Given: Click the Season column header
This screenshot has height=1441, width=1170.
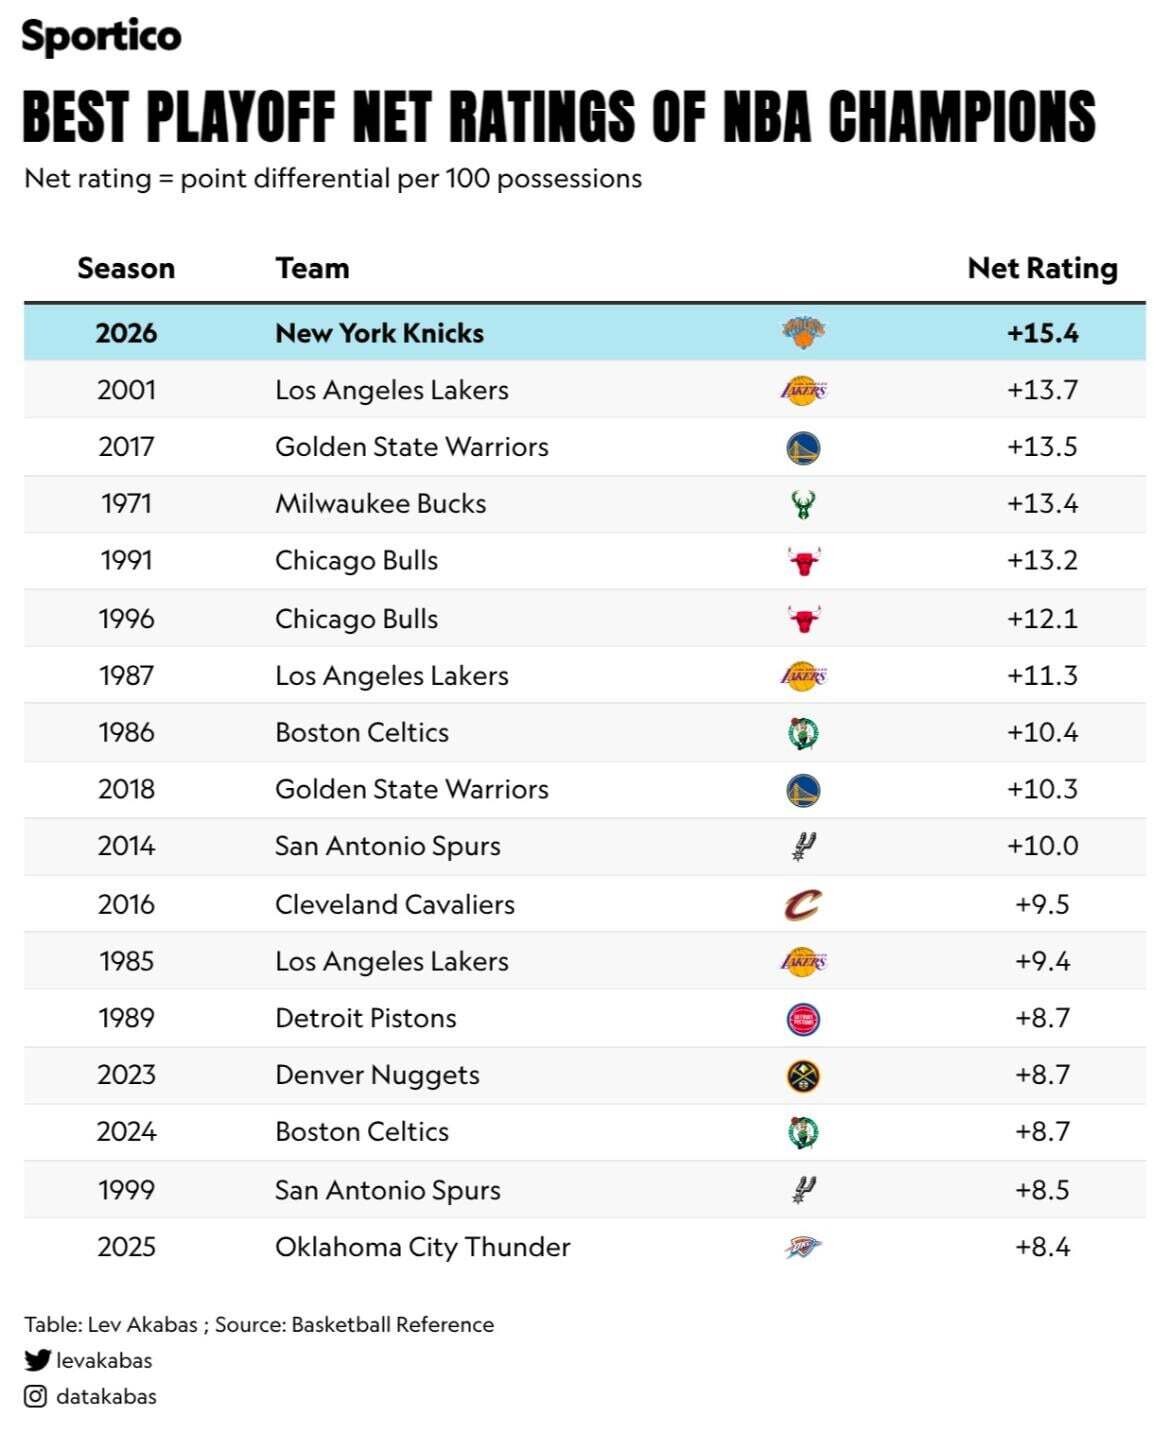Looking at the screenshot, I should click(126, 268).
